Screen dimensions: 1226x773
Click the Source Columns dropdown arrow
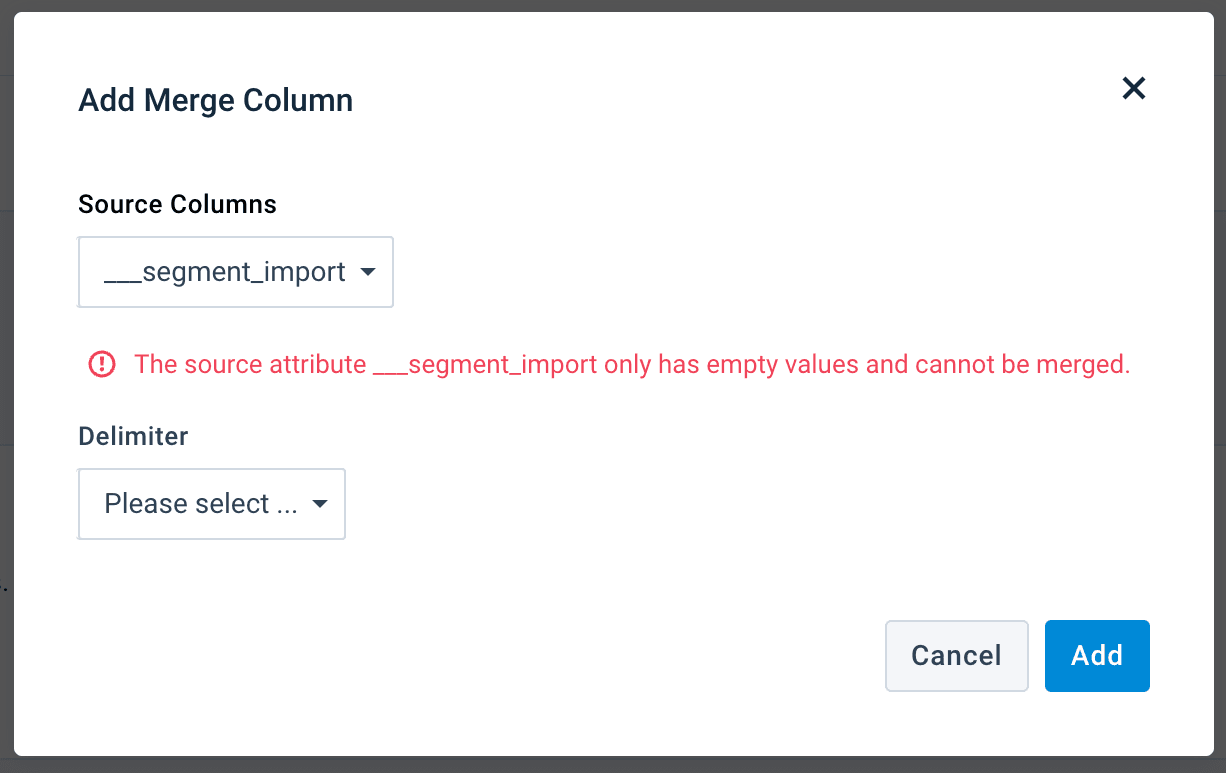[x=367, y=272]
